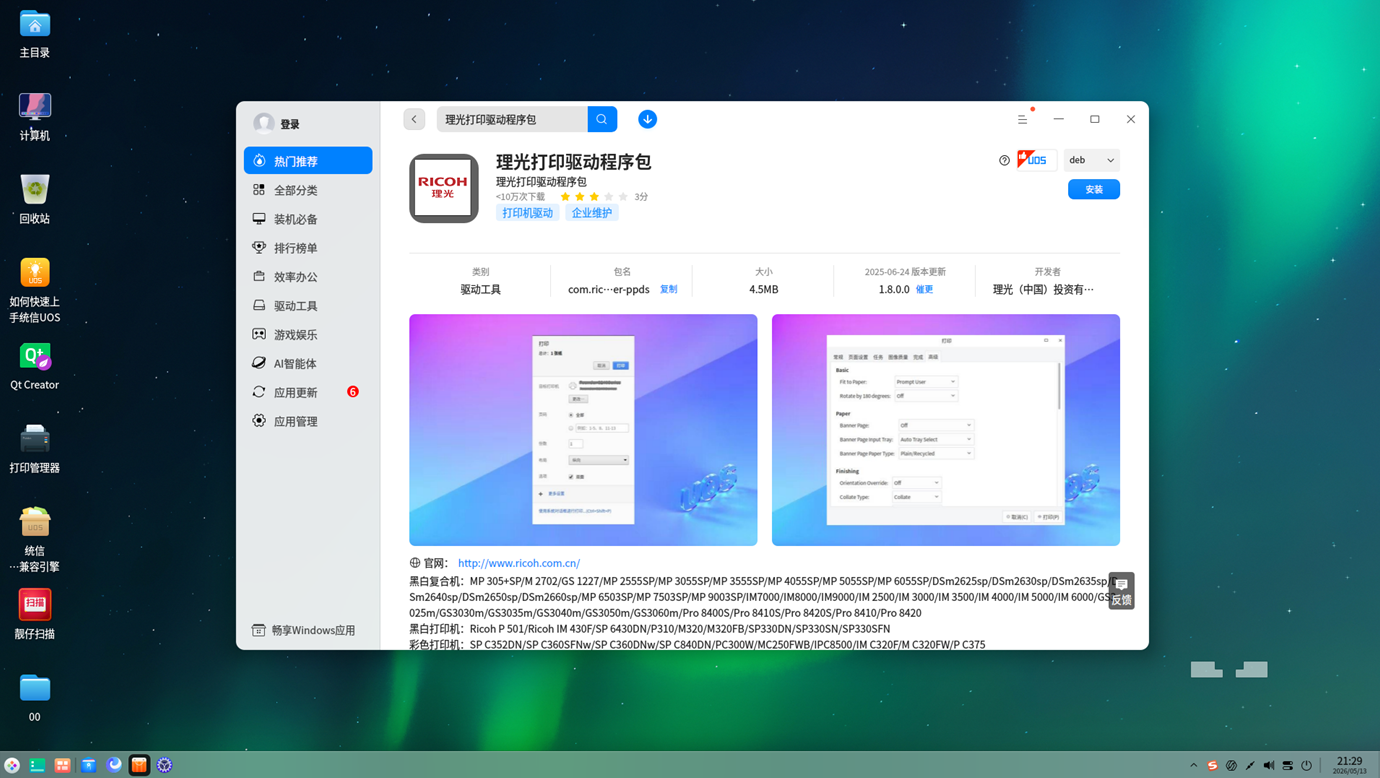Open 计算机 desktop icon
Viewport: 1380px width, 778px height.
tap(35, 116)
